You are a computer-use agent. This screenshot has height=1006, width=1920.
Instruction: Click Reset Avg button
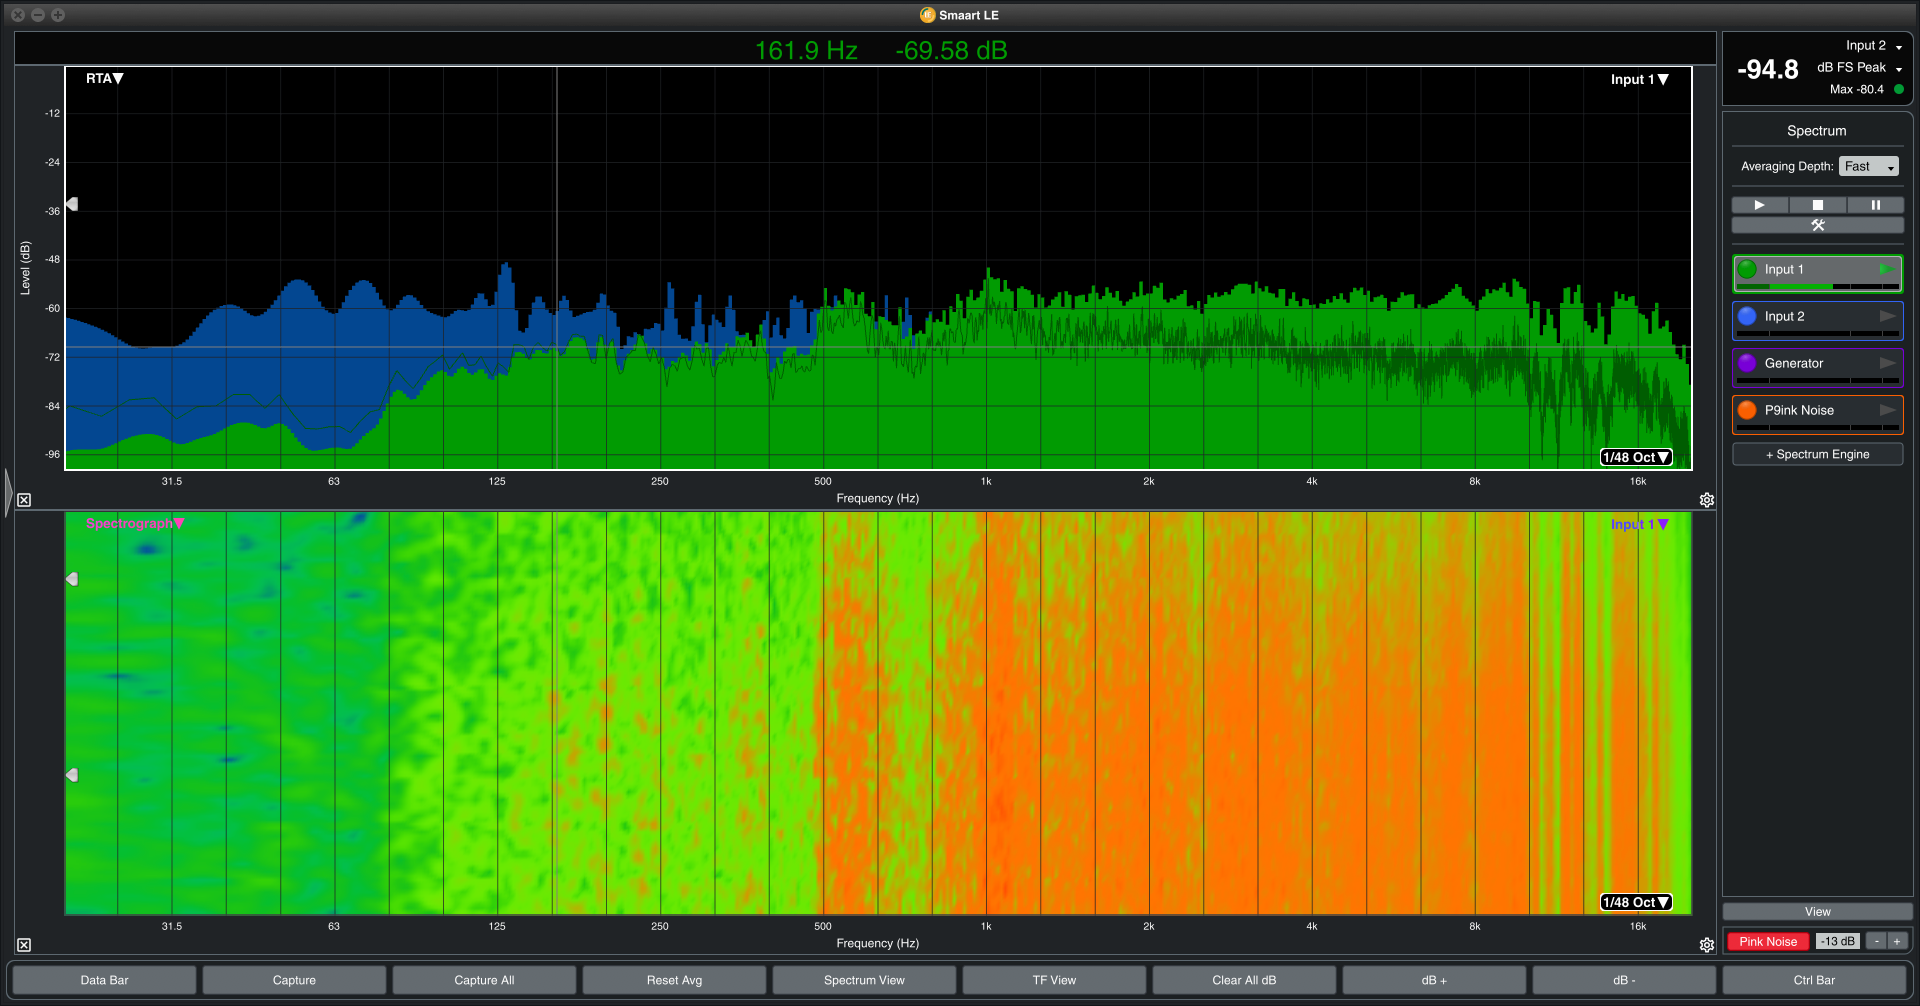(674, 980)
